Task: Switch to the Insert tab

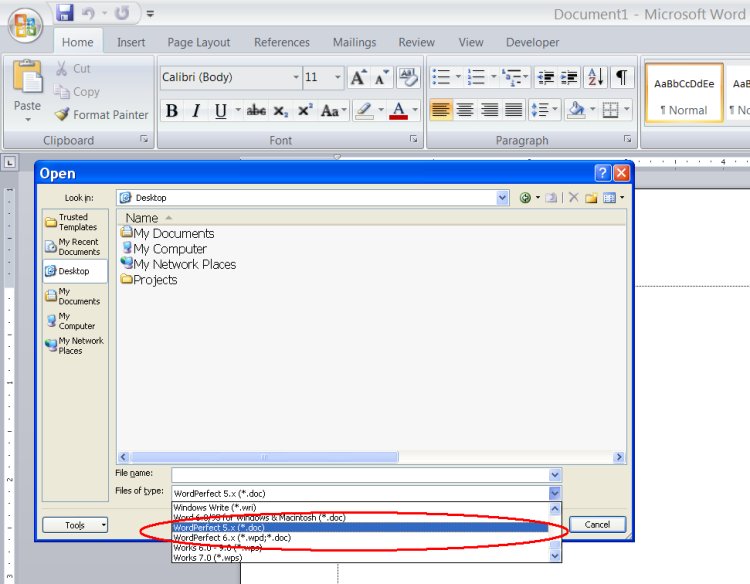Action: [131, 43]
